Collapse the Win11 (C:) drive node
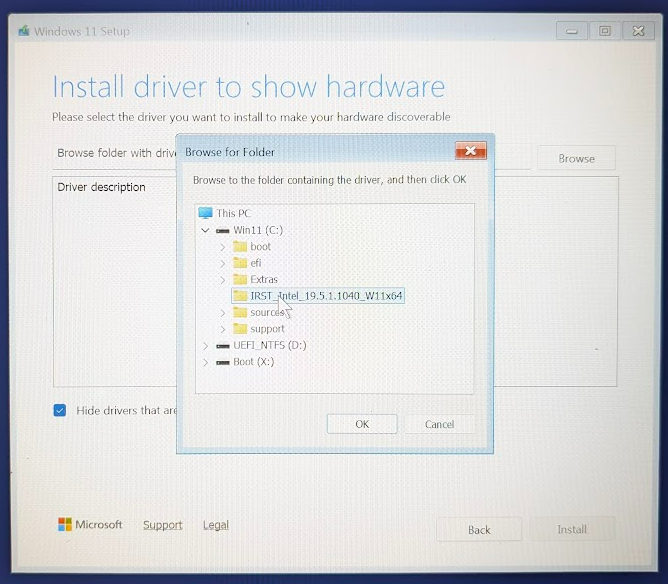The height and width of the screenshot is (584, 668). pyautogui.click(x=205, y=230)
